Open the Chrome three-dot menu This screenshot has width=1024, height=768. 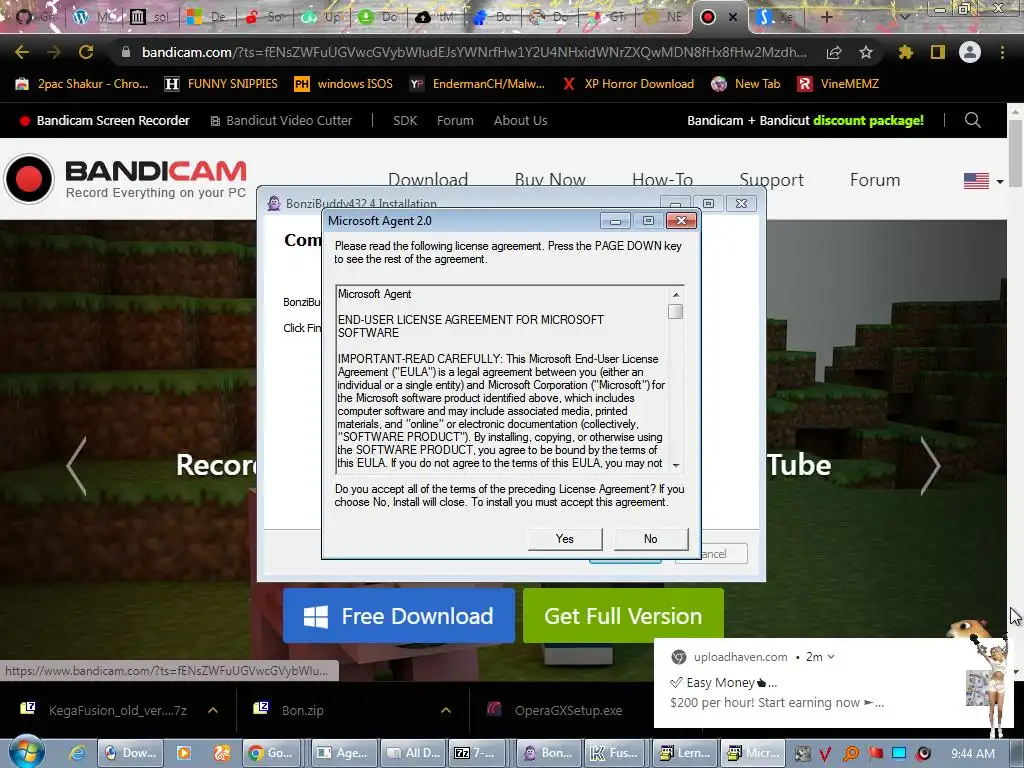1002,52
